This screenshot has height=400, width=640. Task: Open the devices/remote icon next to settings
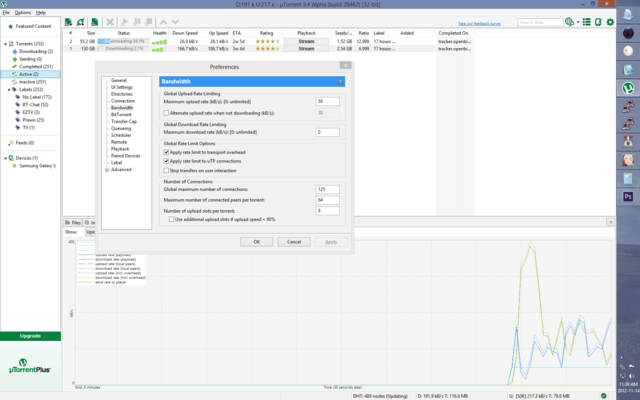tap(598, 22)
